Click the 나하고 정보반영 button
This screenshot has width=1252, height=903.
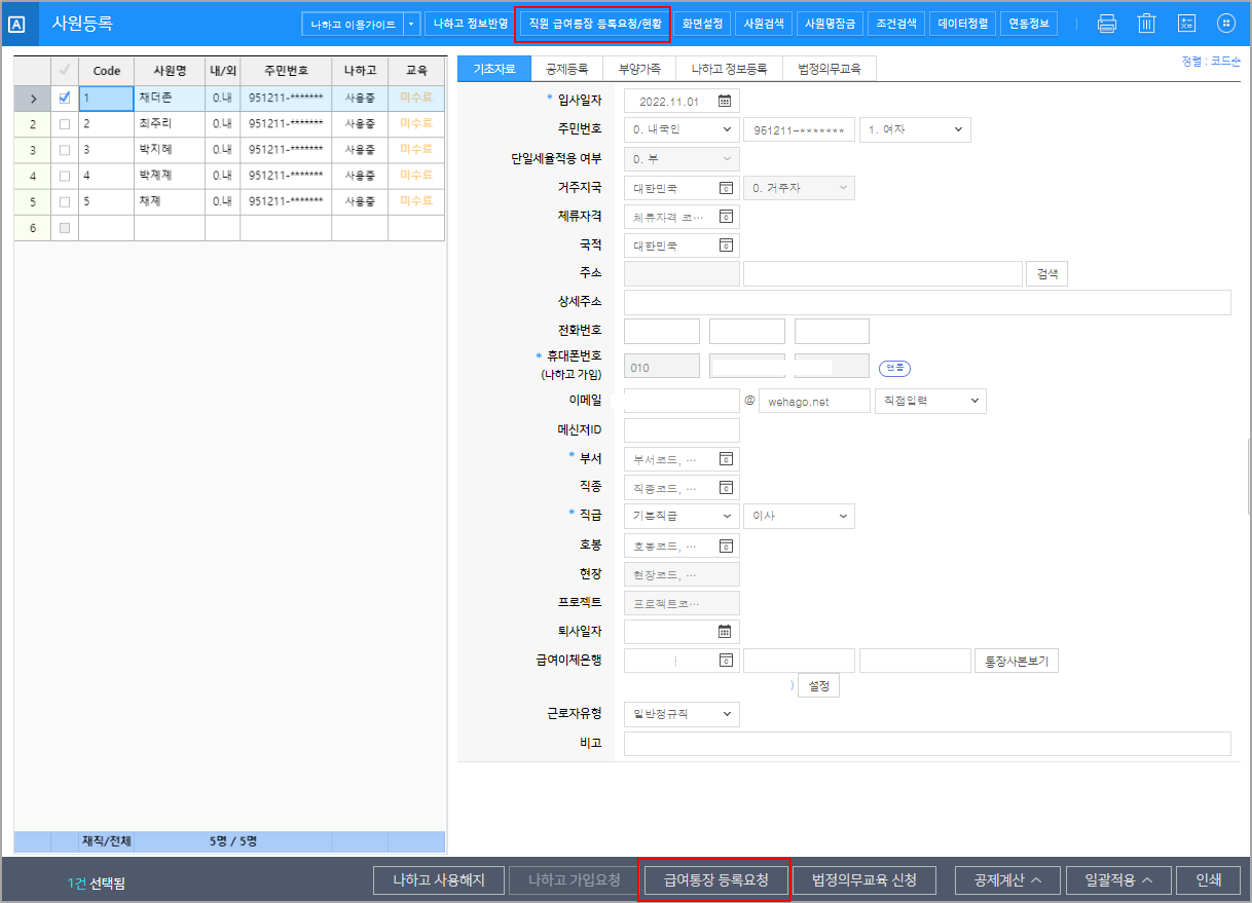pos(470,24)
